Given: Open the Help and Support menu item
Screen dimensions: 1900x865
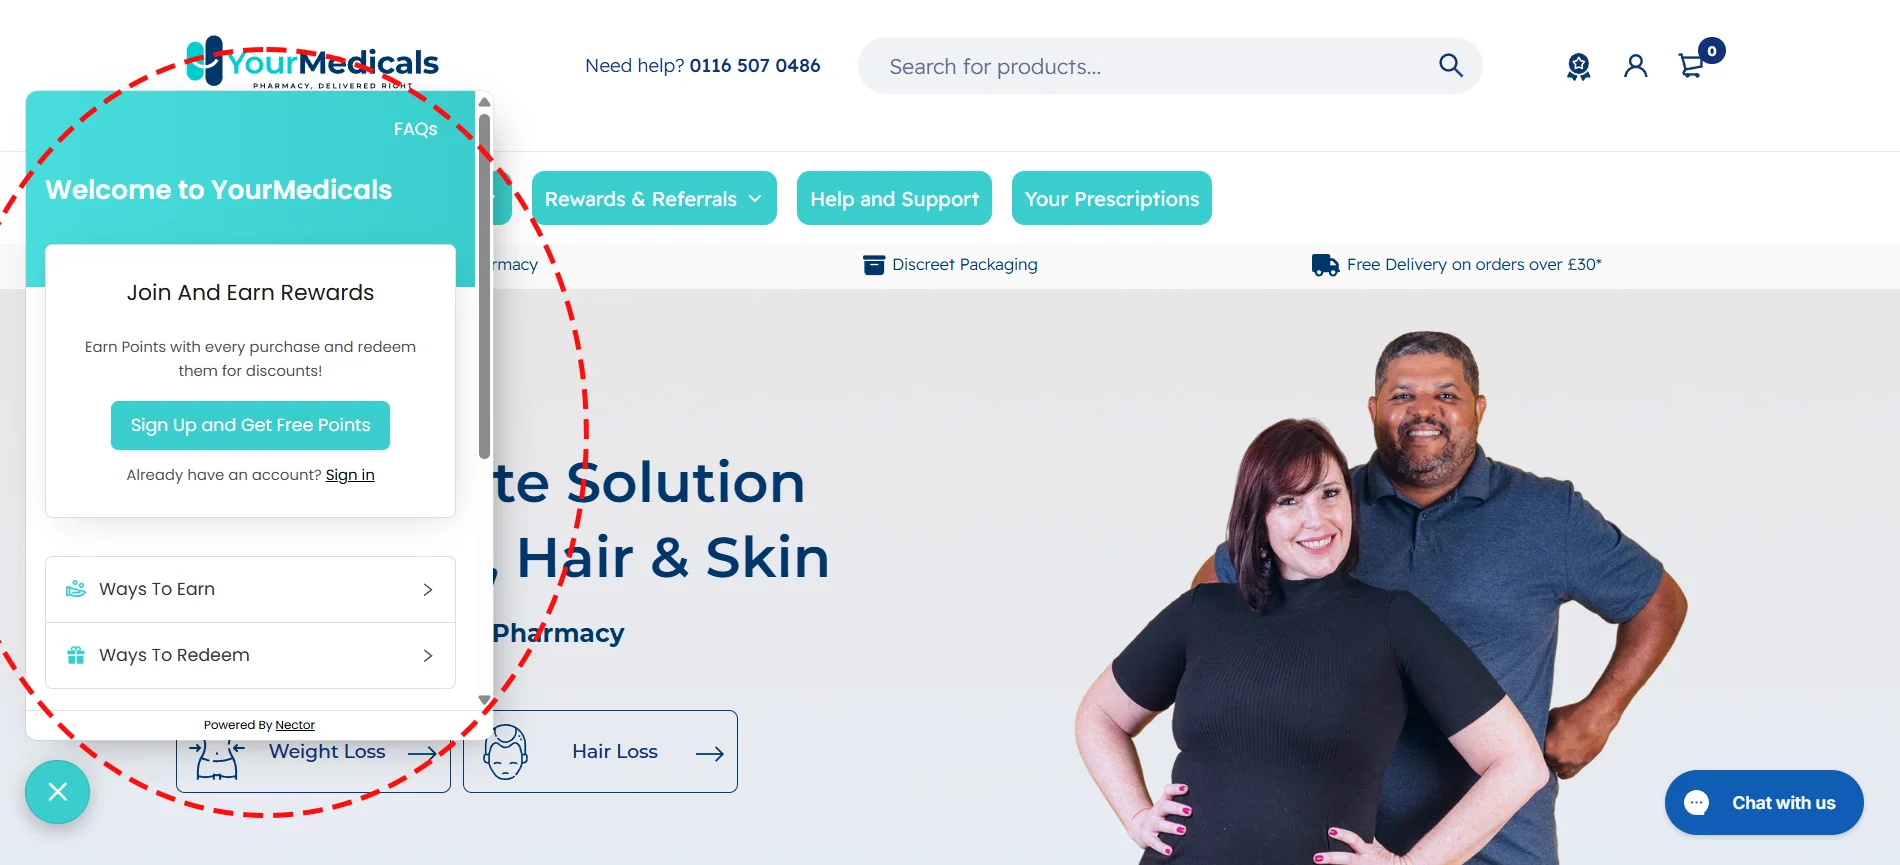Looking at the screenshot, I should coord(894,198).
